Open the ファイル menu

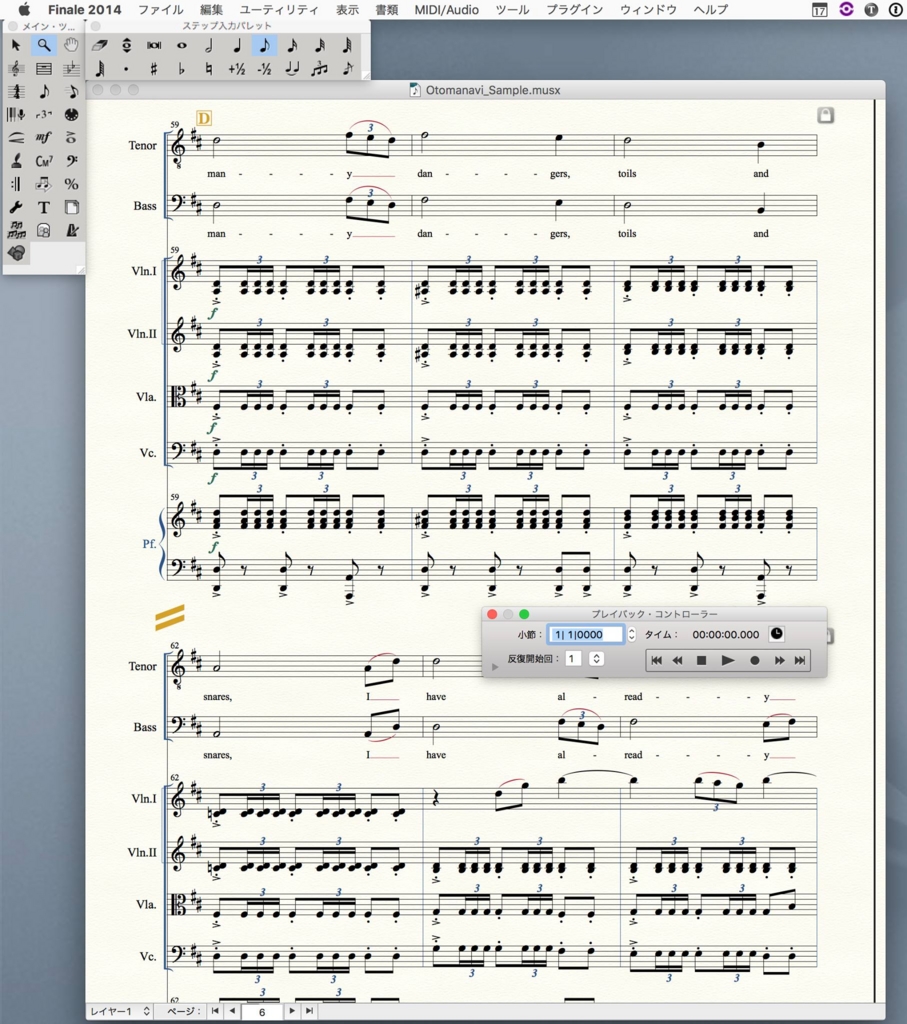tap(161, 10)
